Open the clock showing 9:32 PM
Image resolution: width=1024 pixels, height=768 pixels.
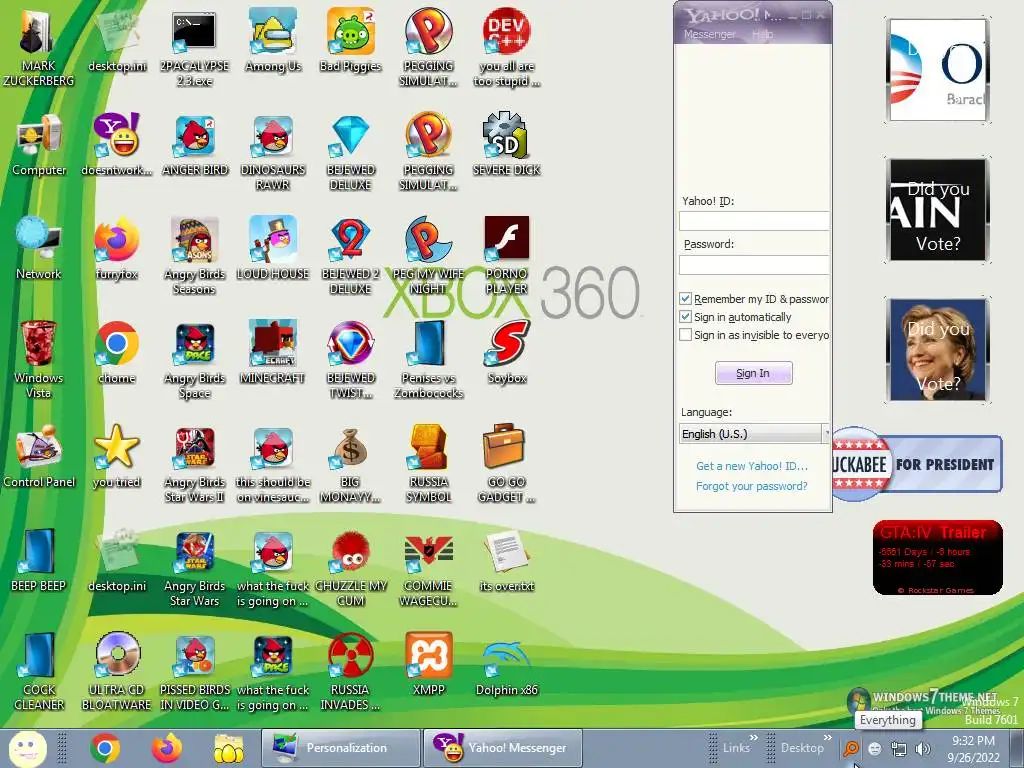973,748
